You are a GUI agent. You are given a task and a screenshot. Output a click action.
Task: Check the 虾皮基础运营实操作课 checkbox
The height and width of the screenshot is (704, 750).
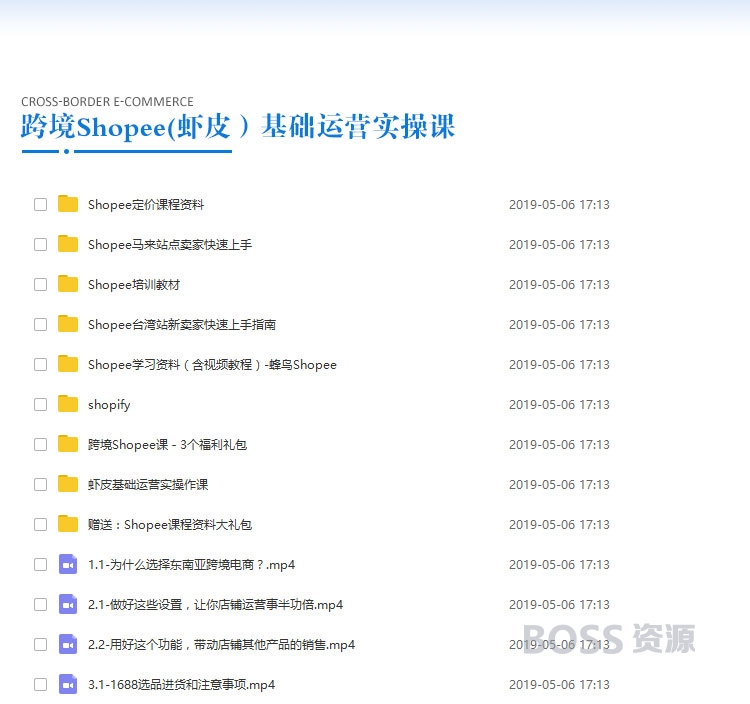tap(41, 485)
